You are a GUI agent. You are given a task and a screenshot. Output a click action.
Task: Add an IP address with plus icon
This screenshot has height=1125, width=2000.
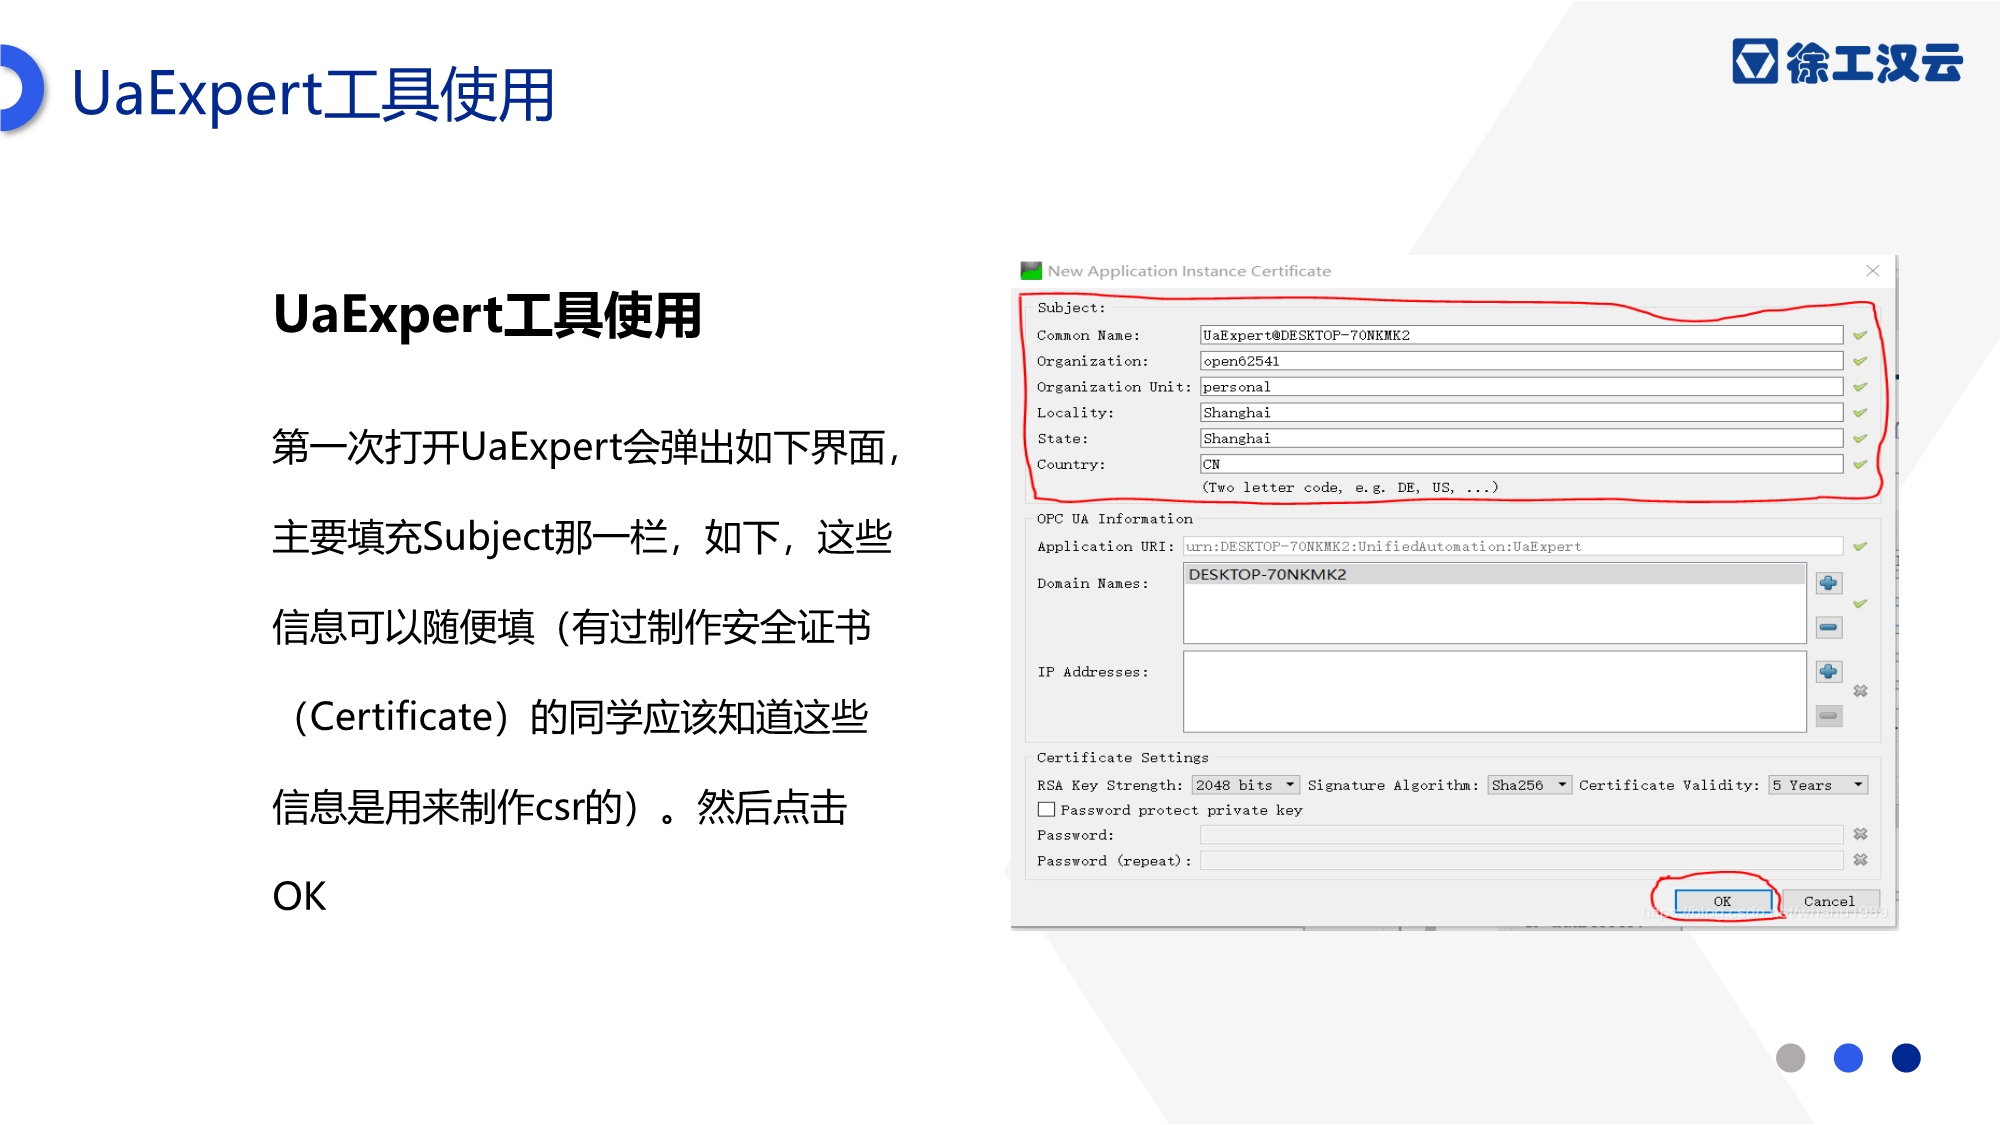[1828, 671]
